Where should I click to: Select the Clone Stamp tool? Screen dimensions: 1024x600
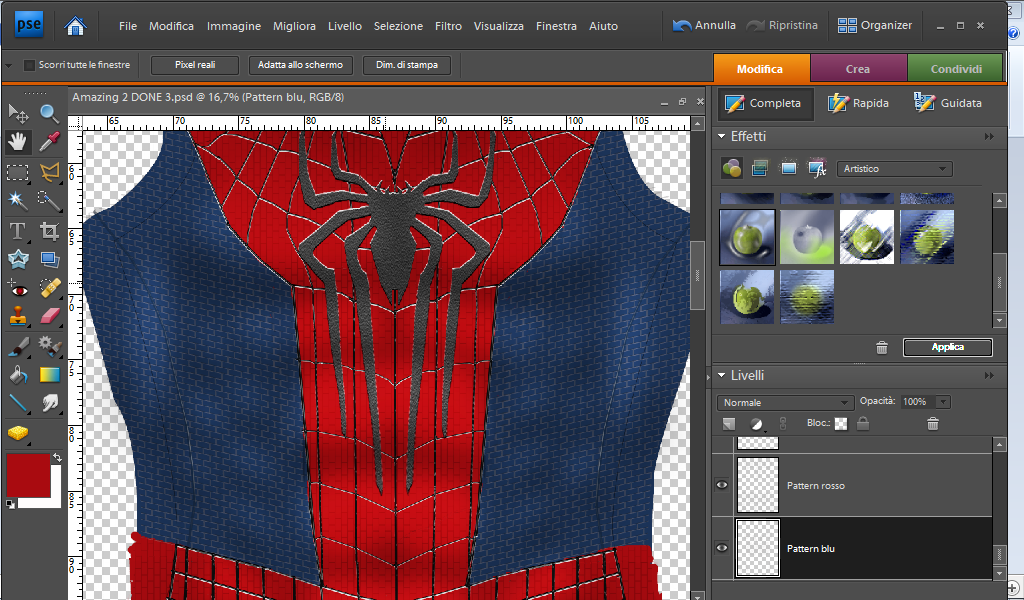[18, 316]
